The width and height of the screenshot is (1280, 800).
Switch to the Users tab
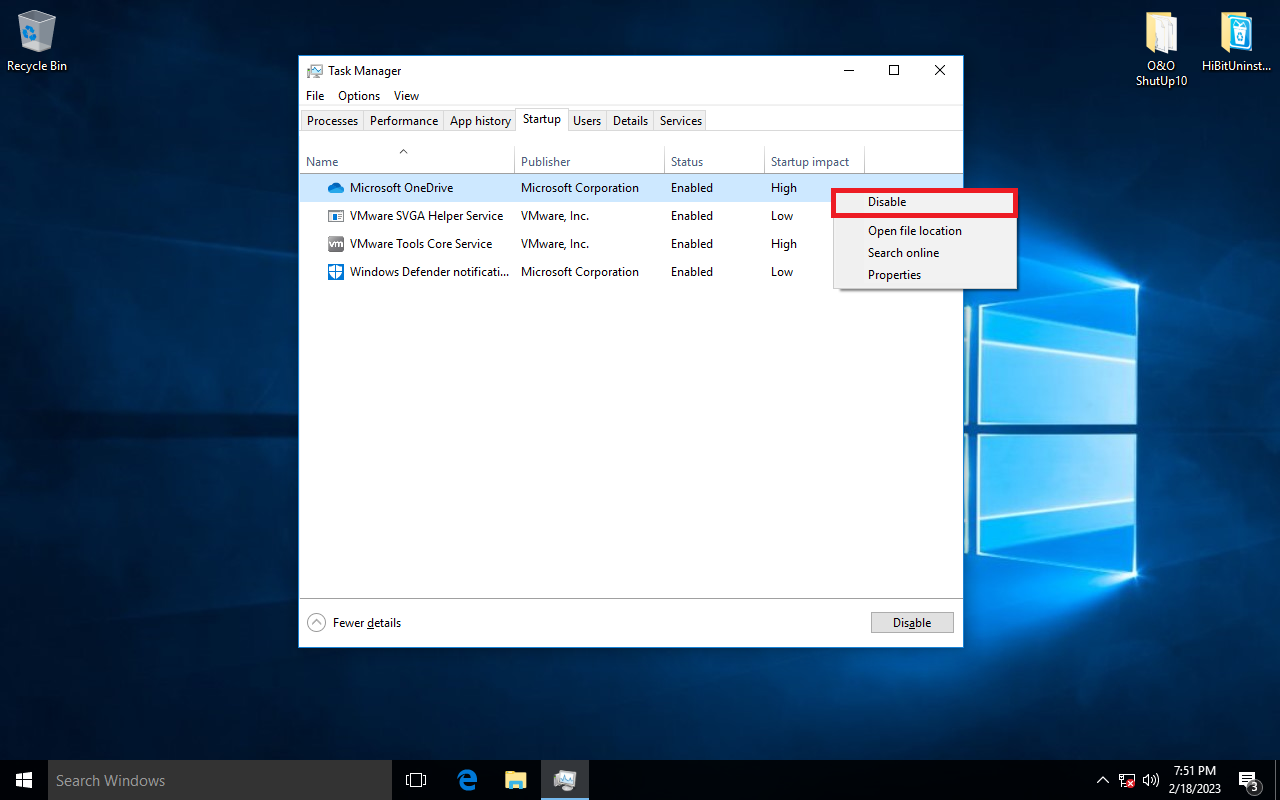point(587,121)
